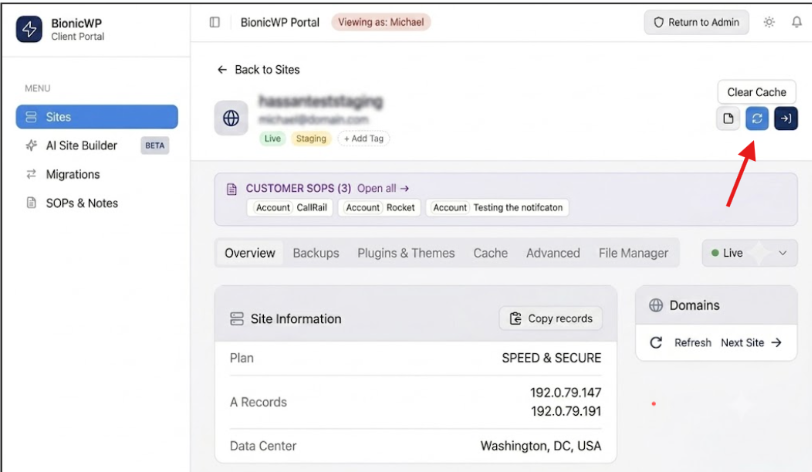Click the BionicWP lightning logo

pyautogui.click(x=29, y=29)
